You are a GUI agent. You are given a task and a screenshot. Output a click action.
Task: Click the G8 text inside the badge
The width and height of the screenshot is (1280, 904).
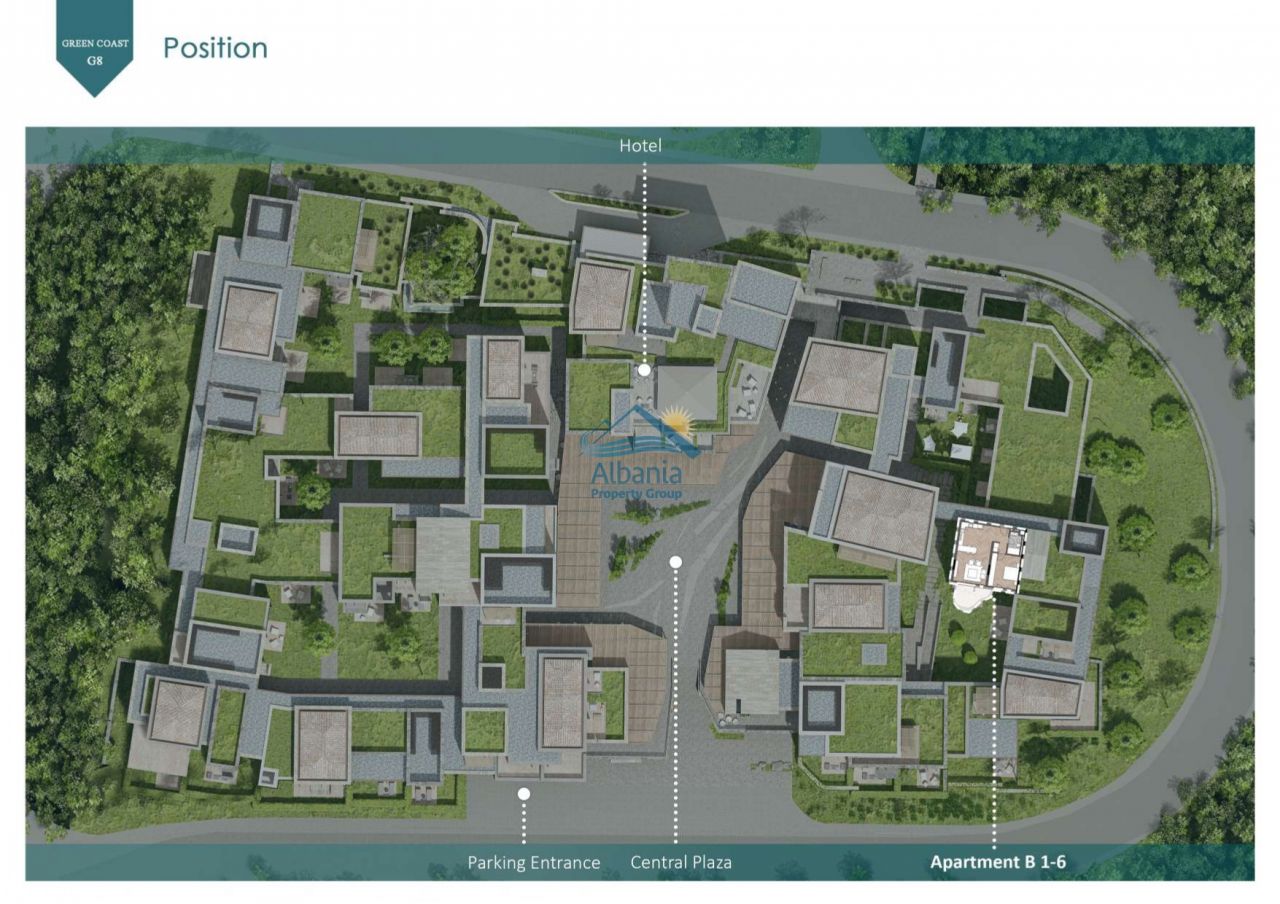click(94, 59)
